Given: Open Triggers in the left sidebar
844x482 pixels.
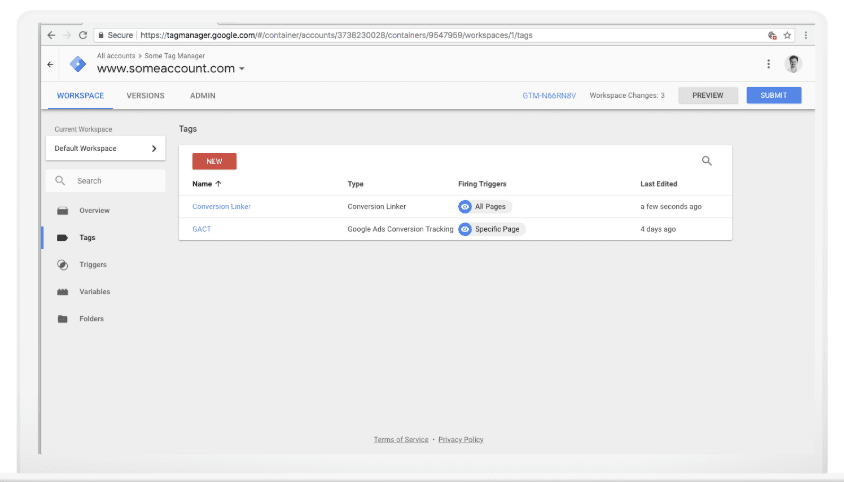Looking at the screenshot, I should 93,265.
